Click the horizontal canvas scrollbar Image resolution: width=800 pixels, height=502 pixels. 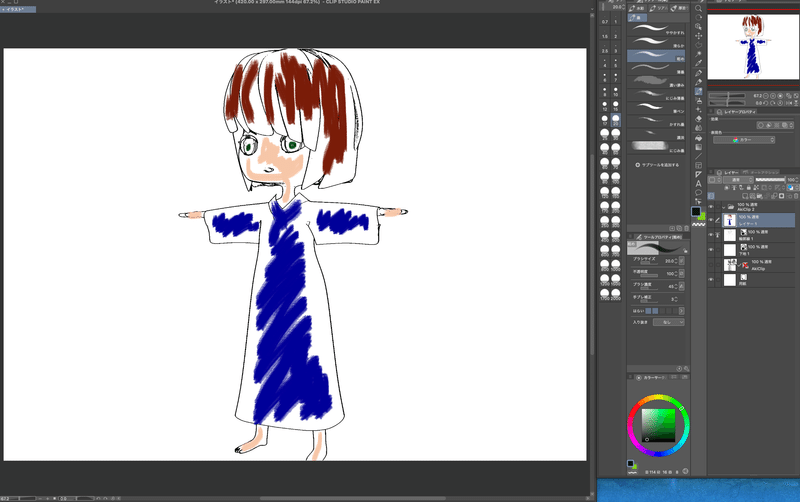coord(352,498)
